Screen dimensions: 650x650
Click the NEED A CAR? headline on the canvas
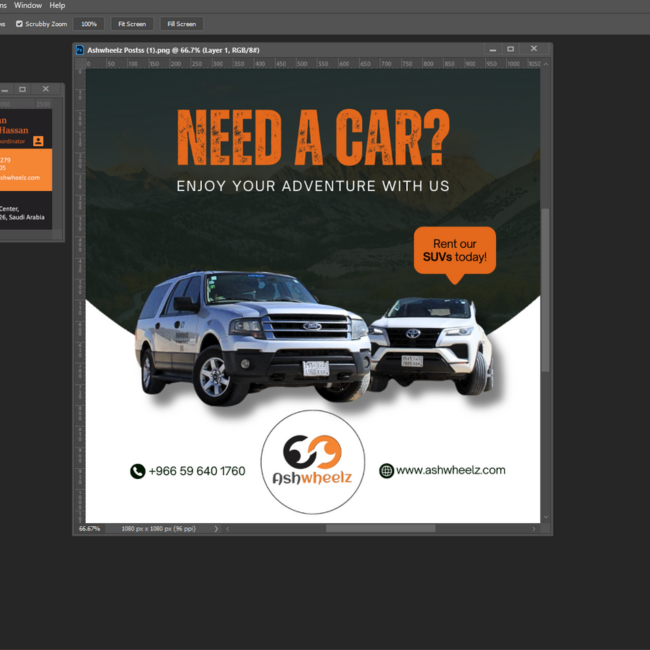[x=313, y=137]
